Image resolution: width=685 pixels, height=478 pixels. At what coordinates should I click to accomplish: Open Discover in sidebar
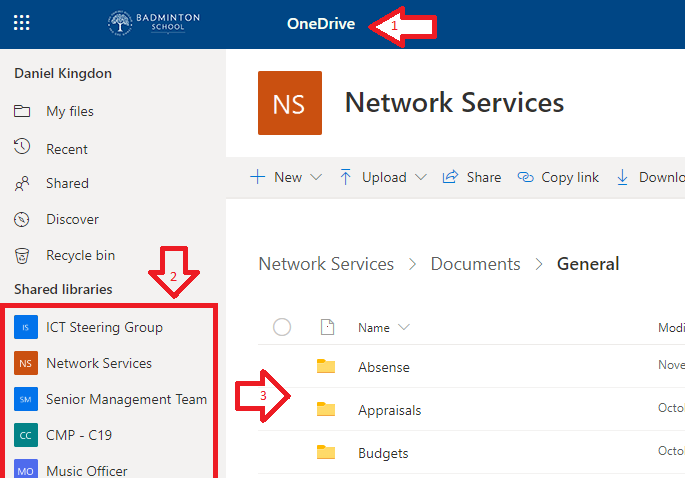click(73, 219)
